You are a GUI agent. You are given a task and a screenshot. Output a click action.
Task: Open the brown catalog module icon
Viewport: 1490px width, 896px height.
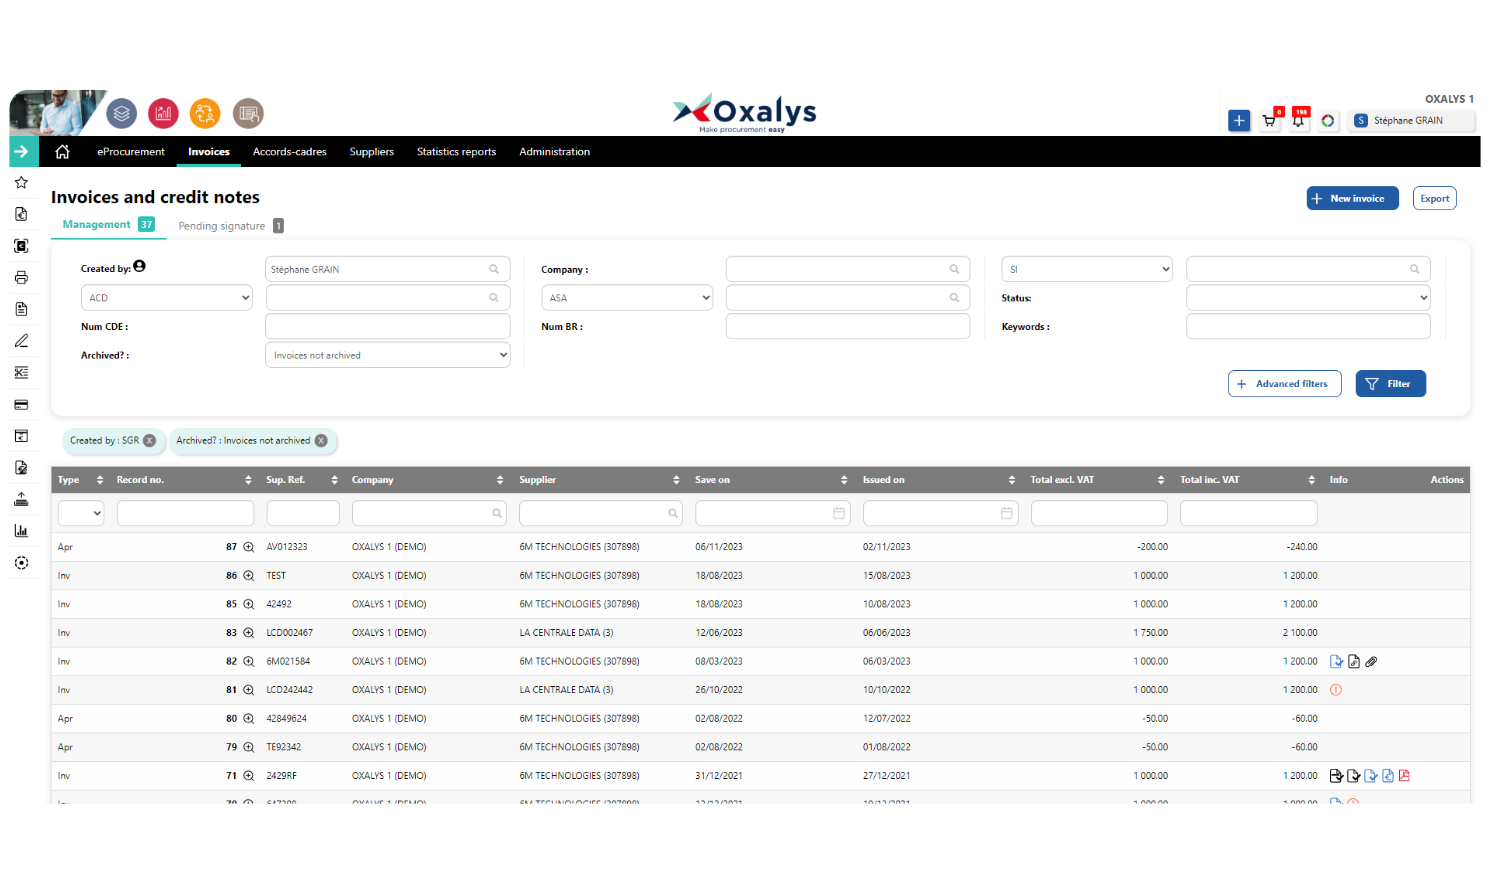(x=248, y=113)
